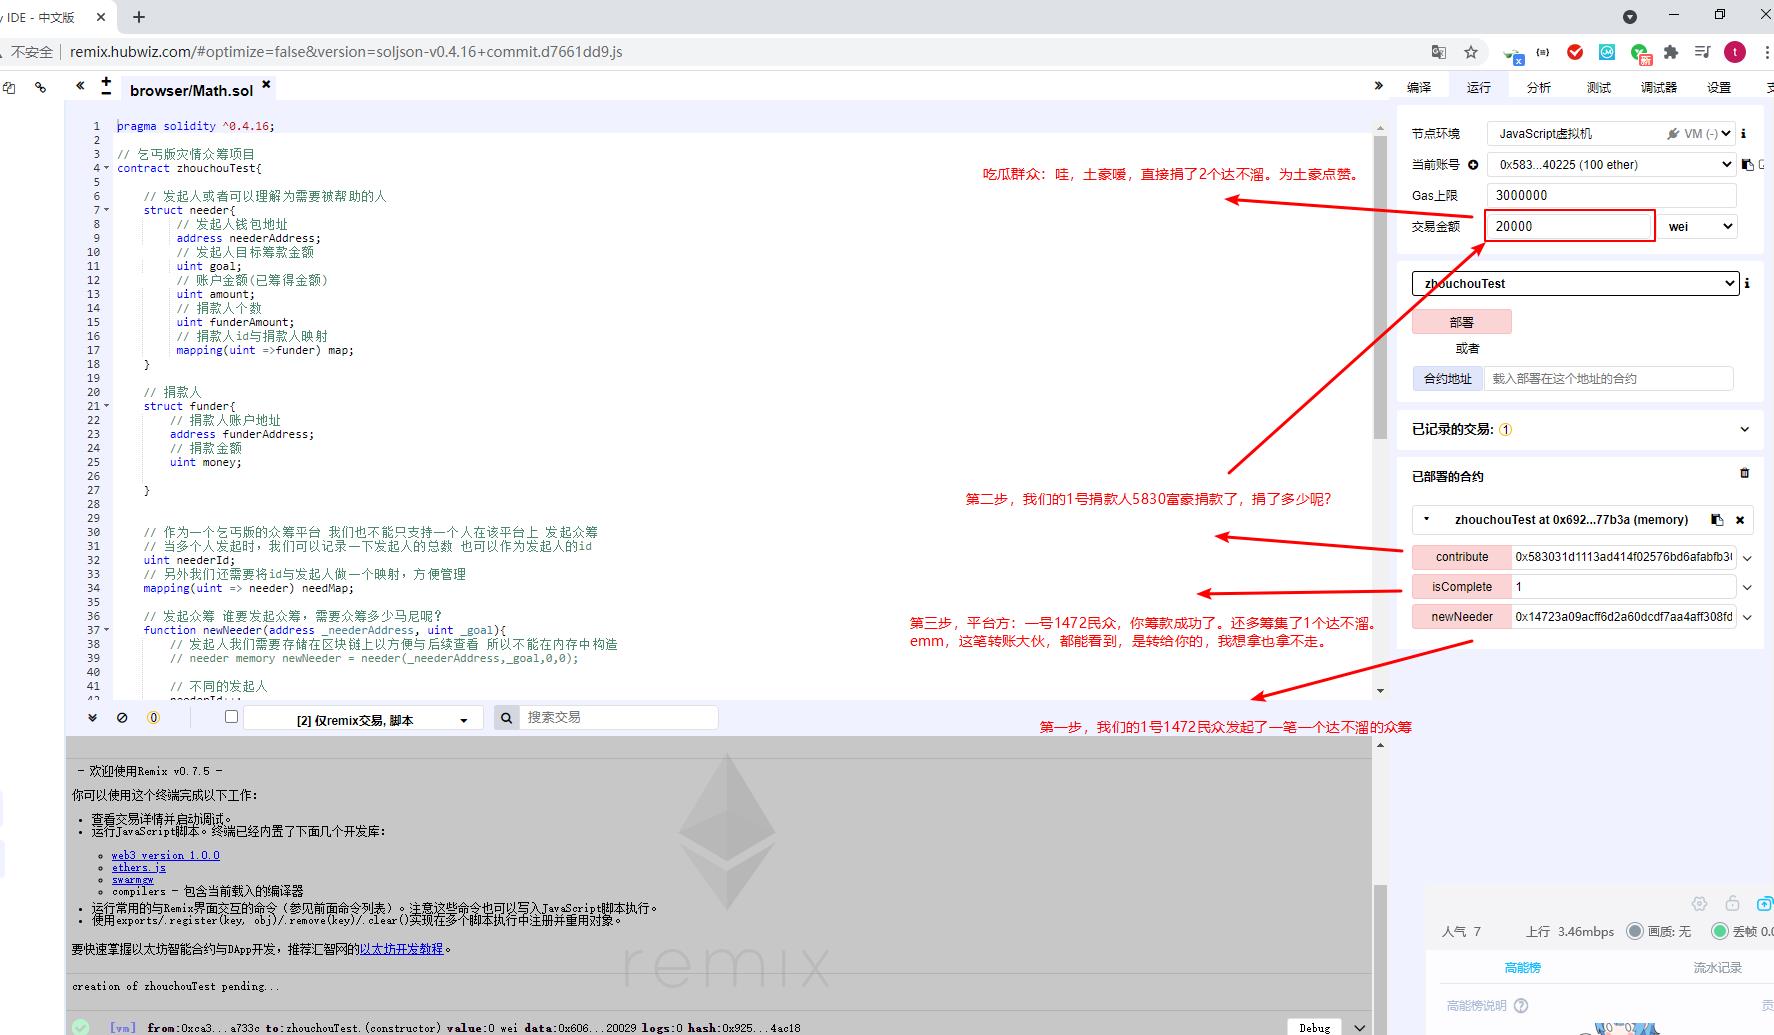Click the newNeeder function button
The height and width of the screenshot is (1035, 1774).
[1462, 617]
